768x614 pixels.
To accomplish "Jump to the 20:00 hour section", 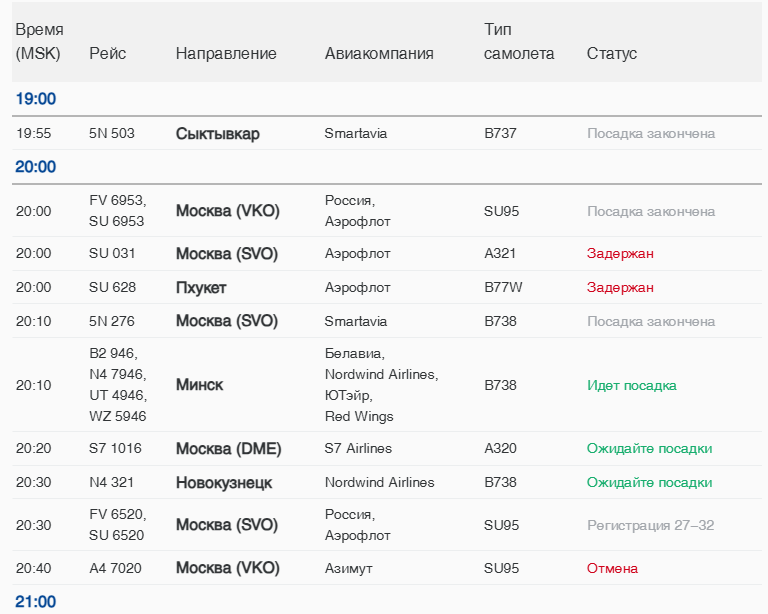I will [36, 166].
